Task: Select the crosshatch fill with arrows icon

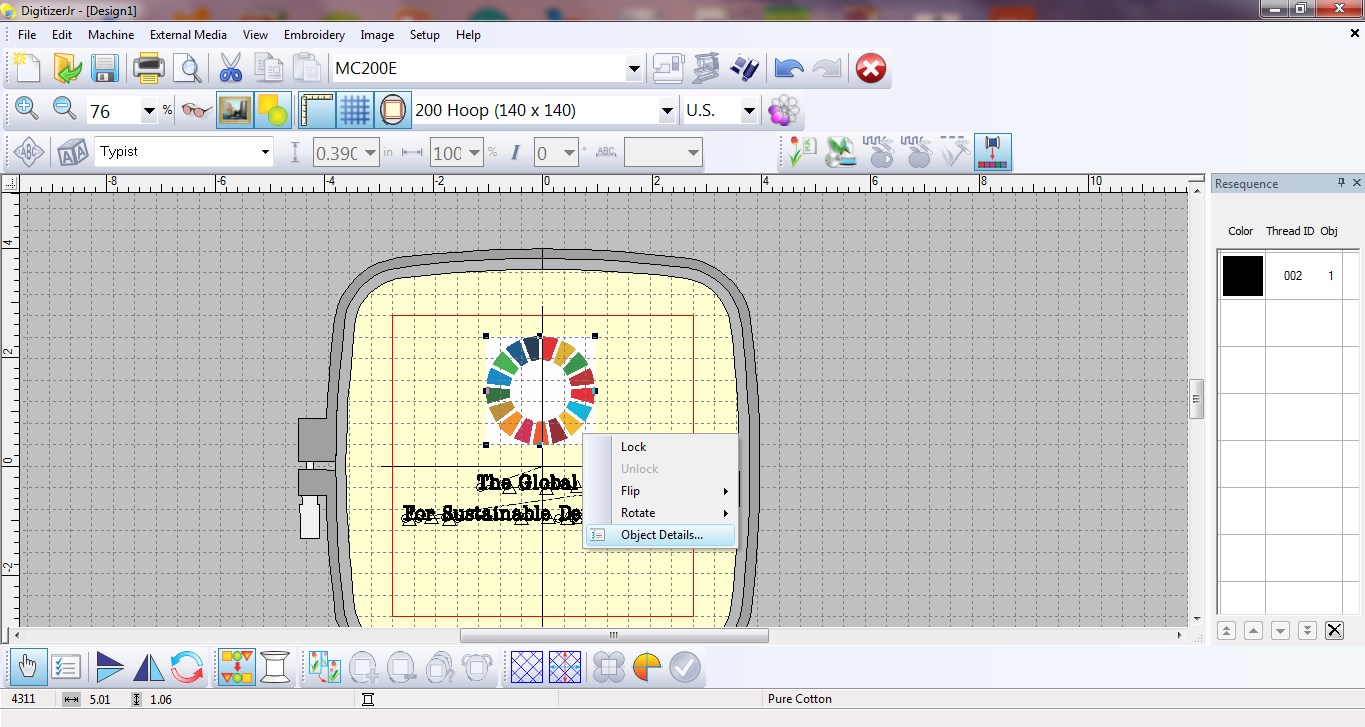Action: (x=565, y=667)
